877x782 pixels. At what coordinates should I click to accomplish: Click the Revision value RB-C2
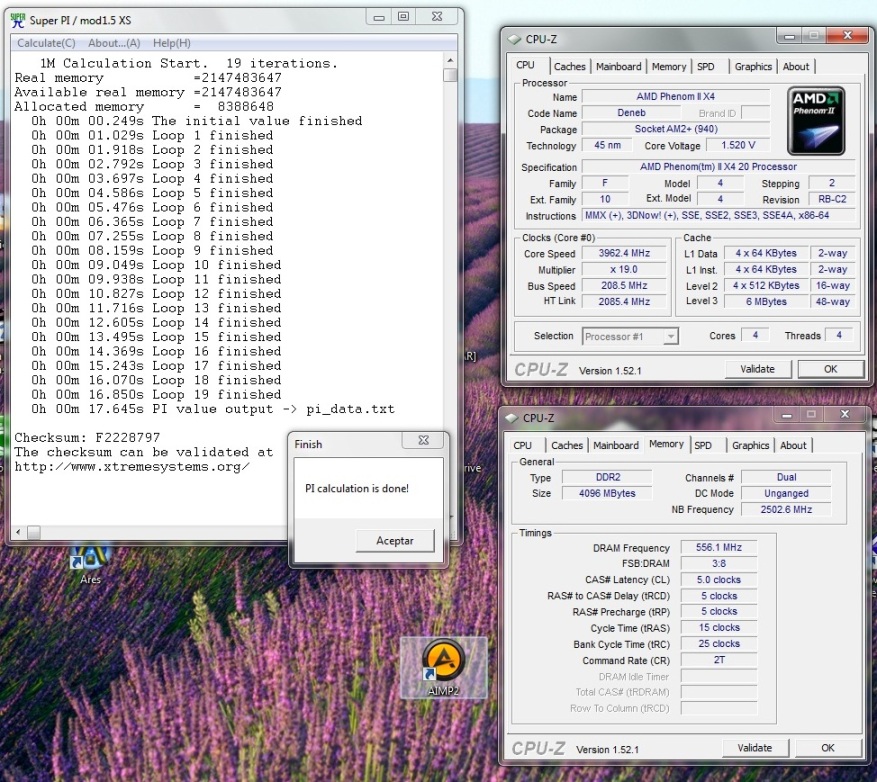(x=832, y=199)
